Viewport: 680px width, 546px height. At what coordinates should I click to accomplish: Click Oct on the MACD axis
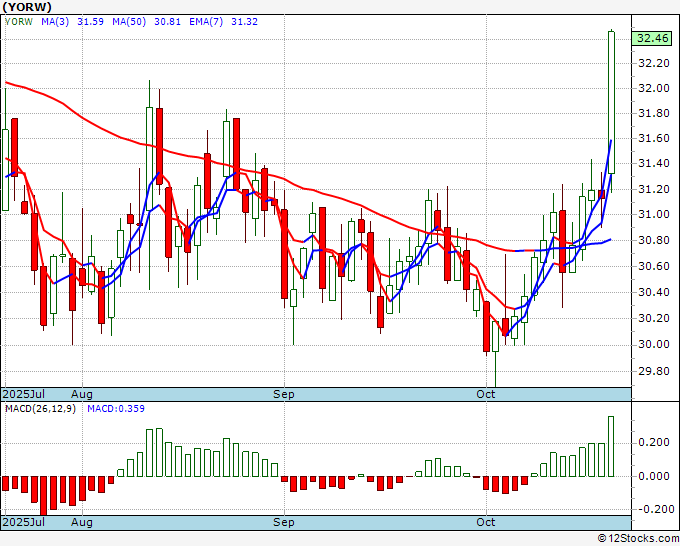pyautogui.click(x=486, y=522)
